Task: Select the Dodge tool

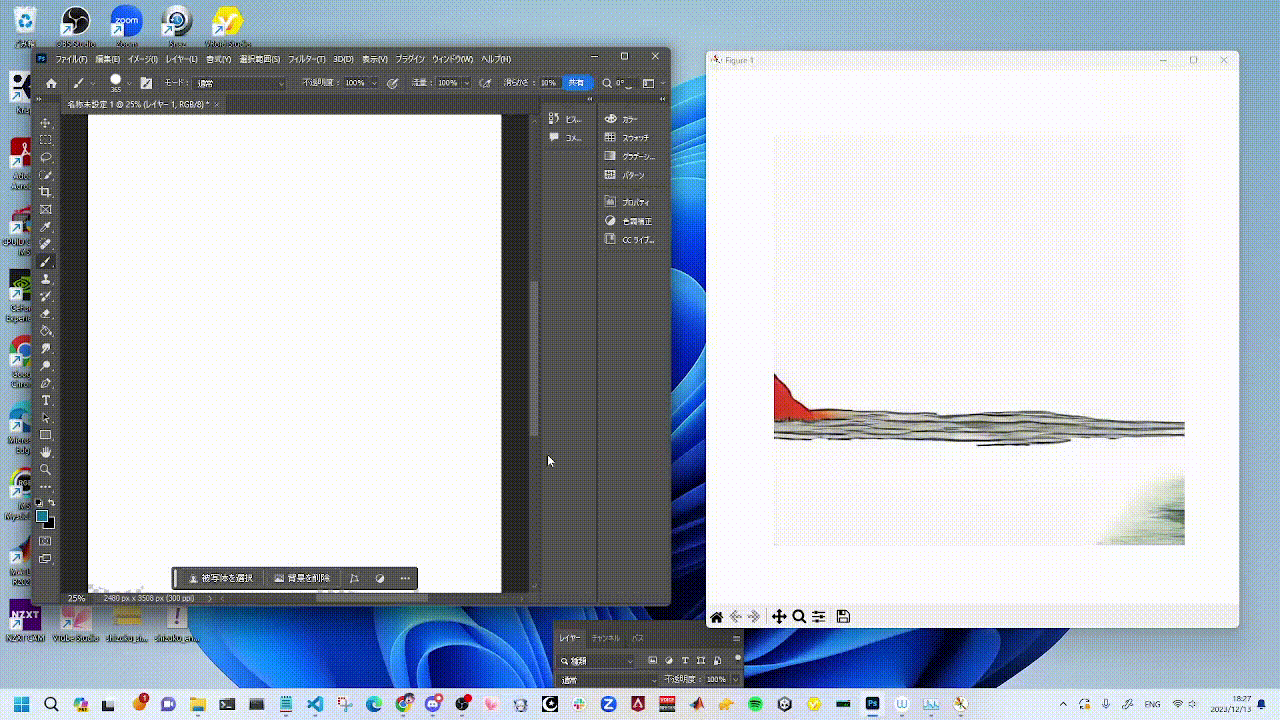Action: 46,366
